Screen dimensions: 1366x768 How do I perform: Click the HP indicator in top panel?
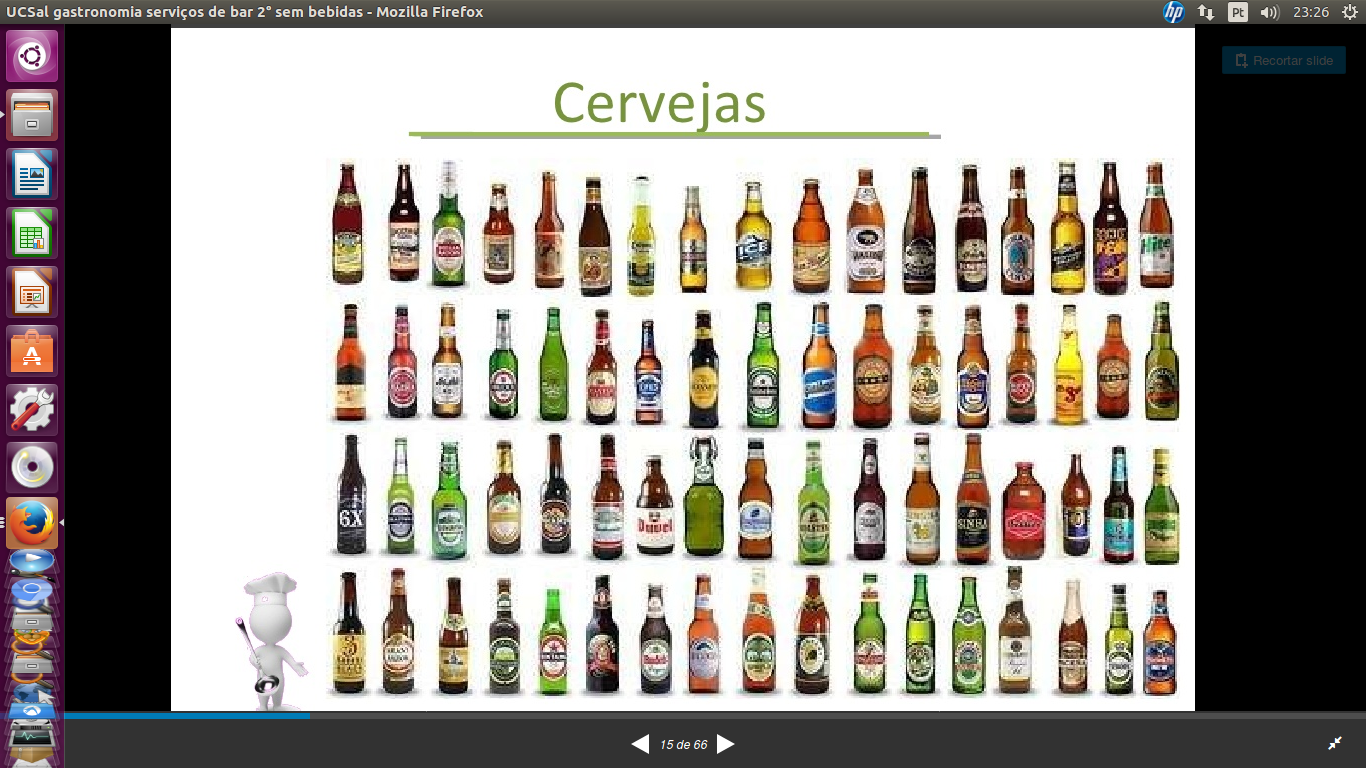pos(1174,12)
